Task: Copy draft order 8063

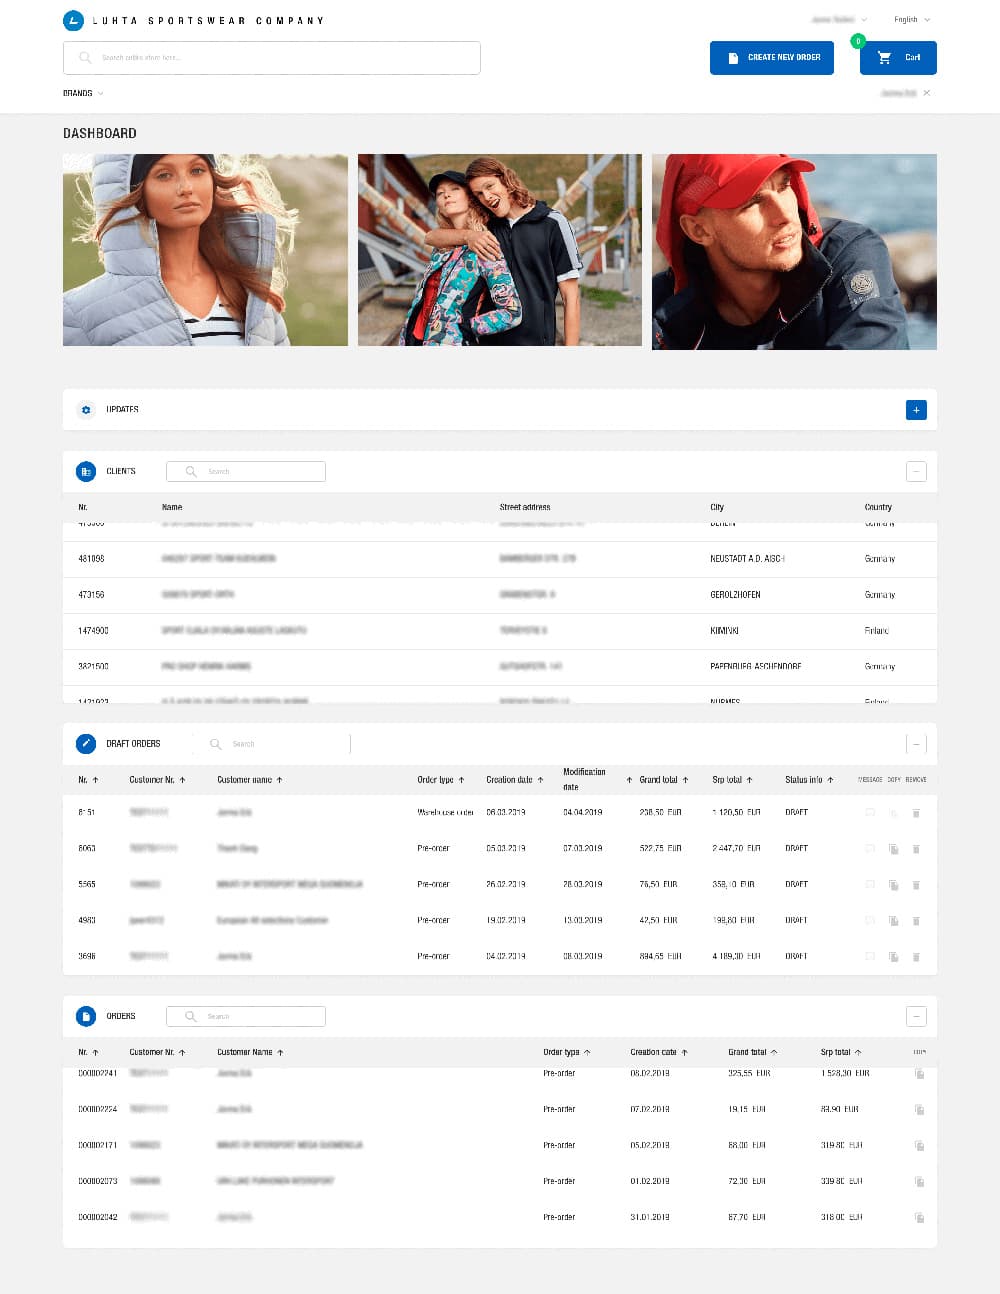Action: [x=893, y=849]
